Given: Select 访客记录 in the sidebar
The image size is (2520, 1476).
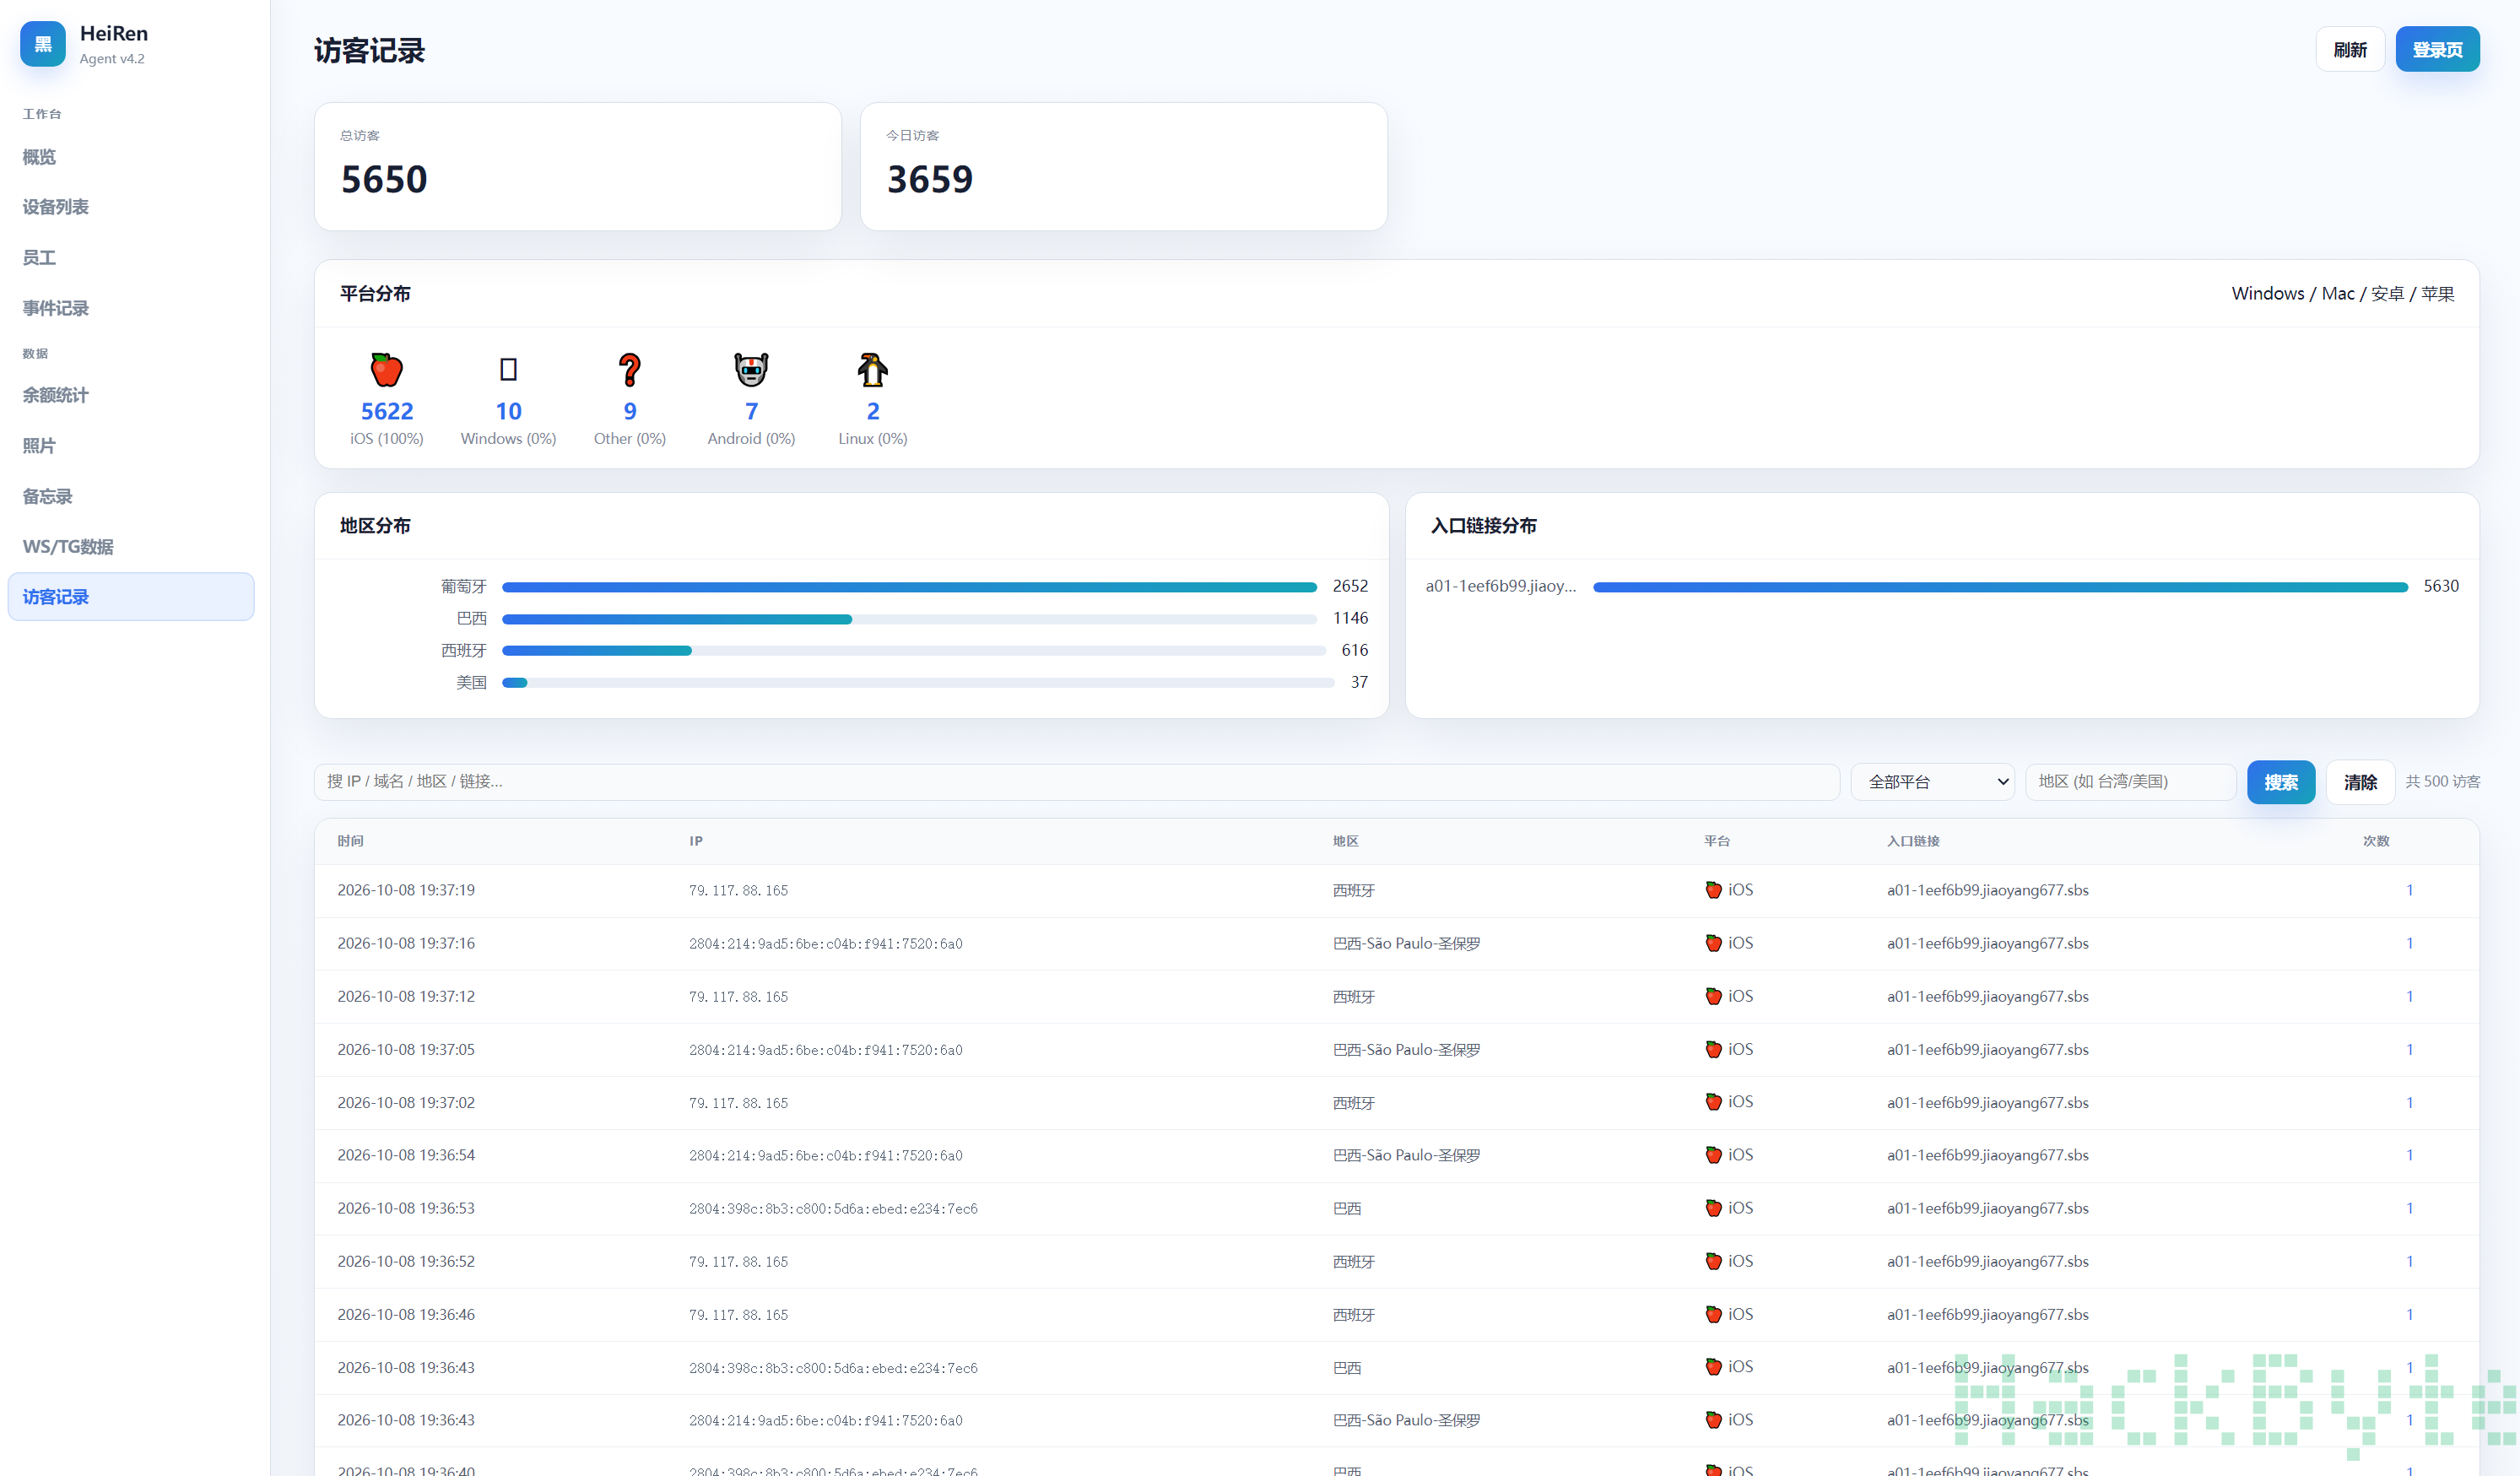Looking at the screenshot, I should [x=131, y=597].
